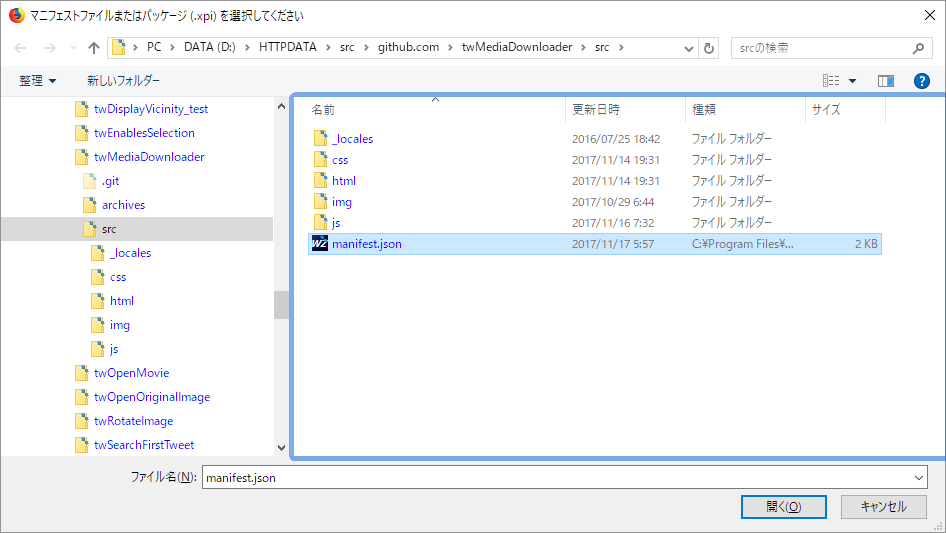This screenshot has width=946, height=533.
Task: Go up one folder level
Action: pyautogui.click(x=94, y=48)
